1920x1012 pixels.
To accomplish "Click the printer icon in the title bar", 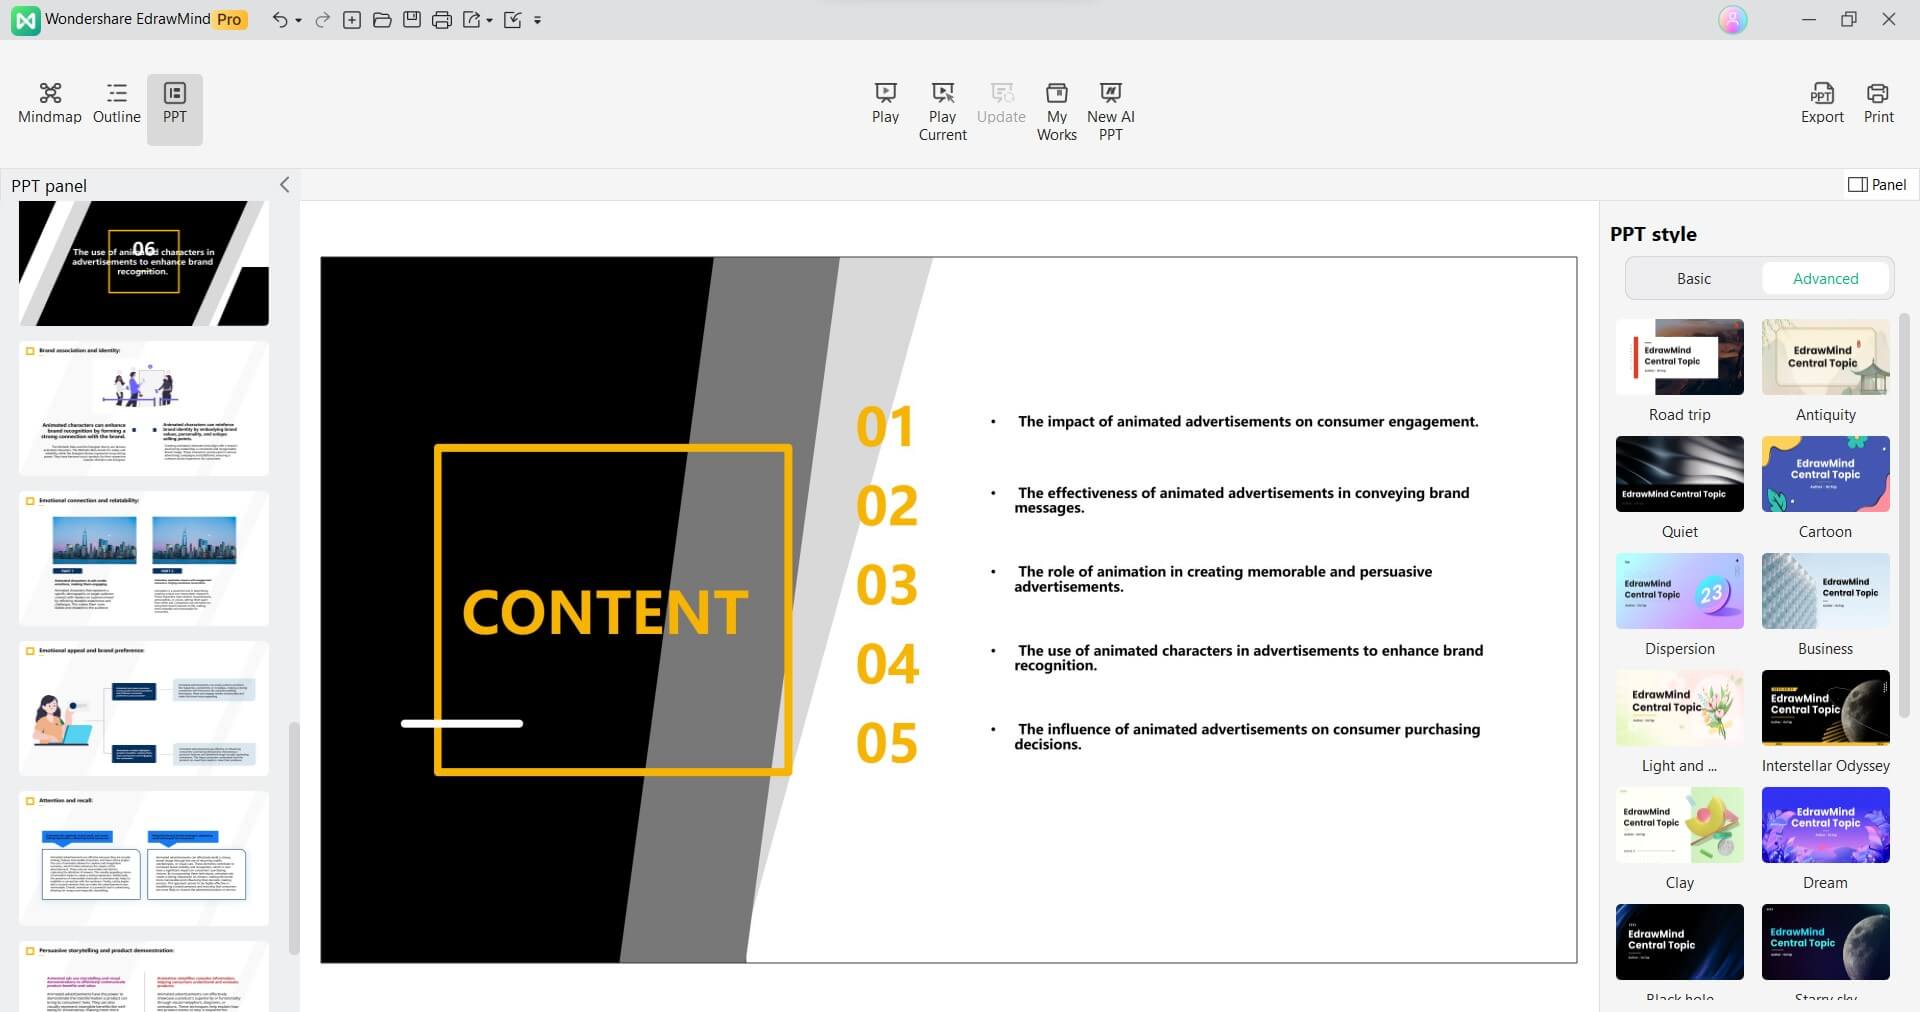I will [442, 20].
